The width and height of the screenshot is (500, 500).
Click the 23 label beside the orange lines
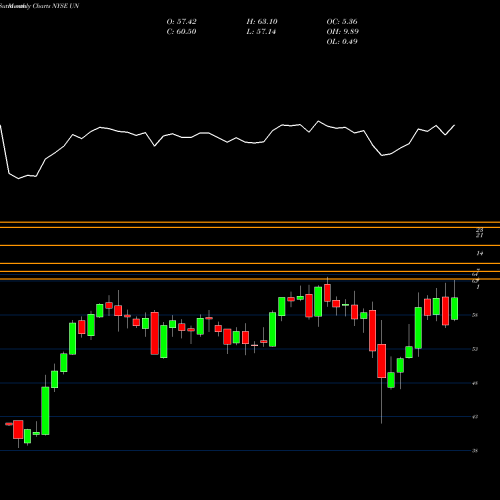point(479,230)
